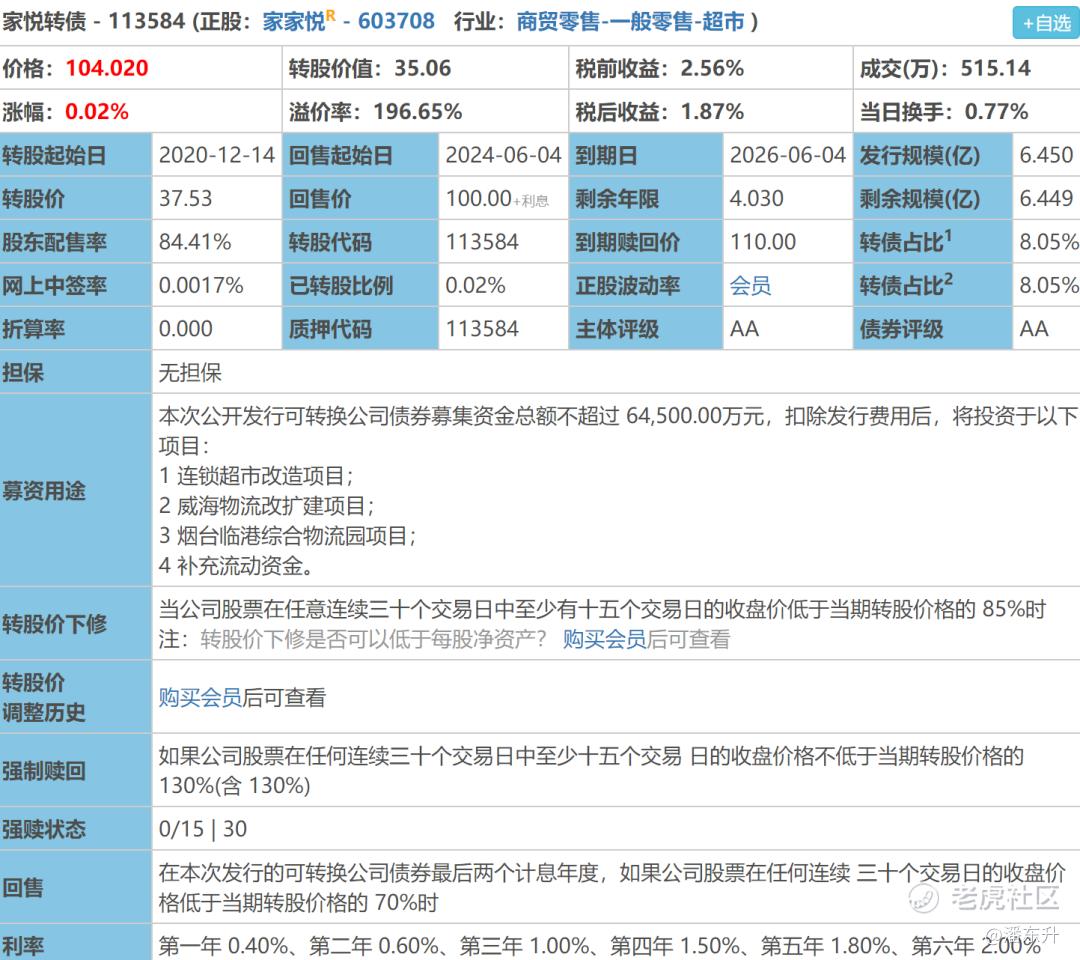Click line item 3 烟台临港综合物流园项目
1080x960 pixels.
288,535
